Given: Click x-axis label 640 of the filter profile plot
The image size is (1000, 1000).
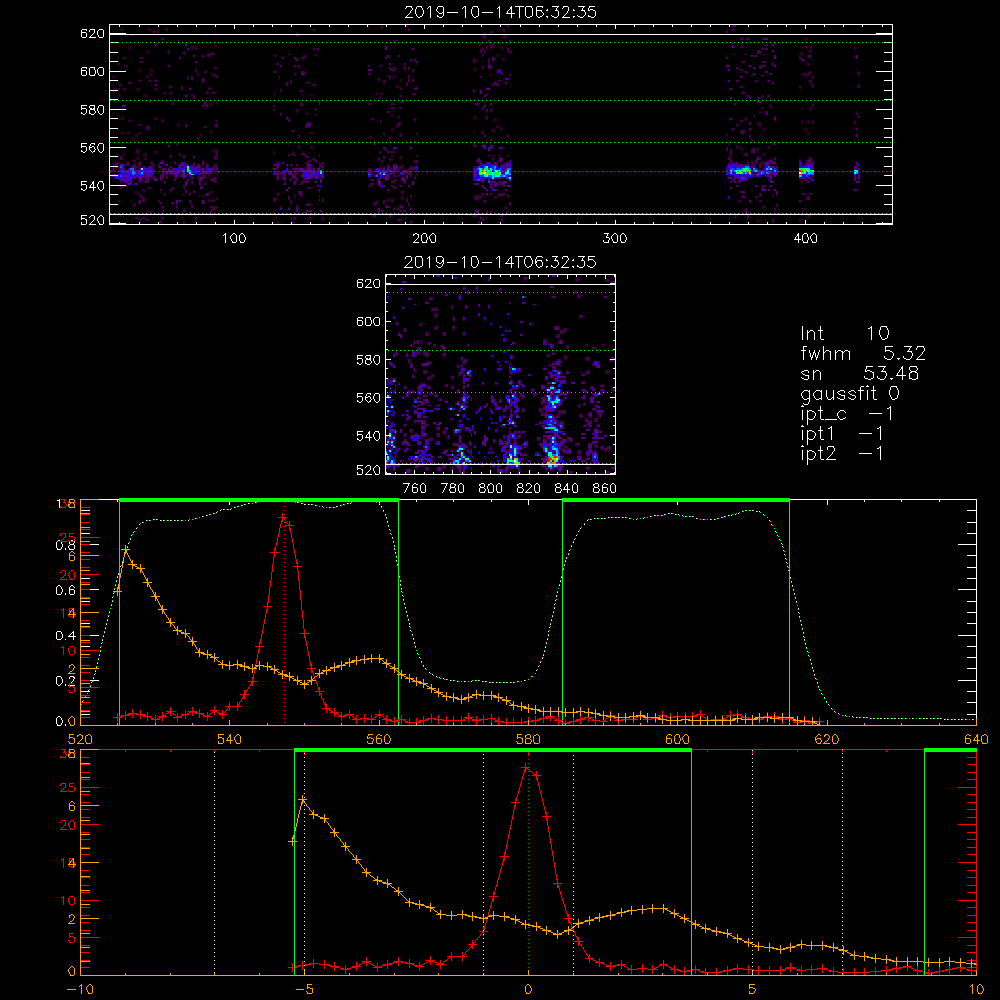Looking at the screenshot, I should tap(976, 740).
